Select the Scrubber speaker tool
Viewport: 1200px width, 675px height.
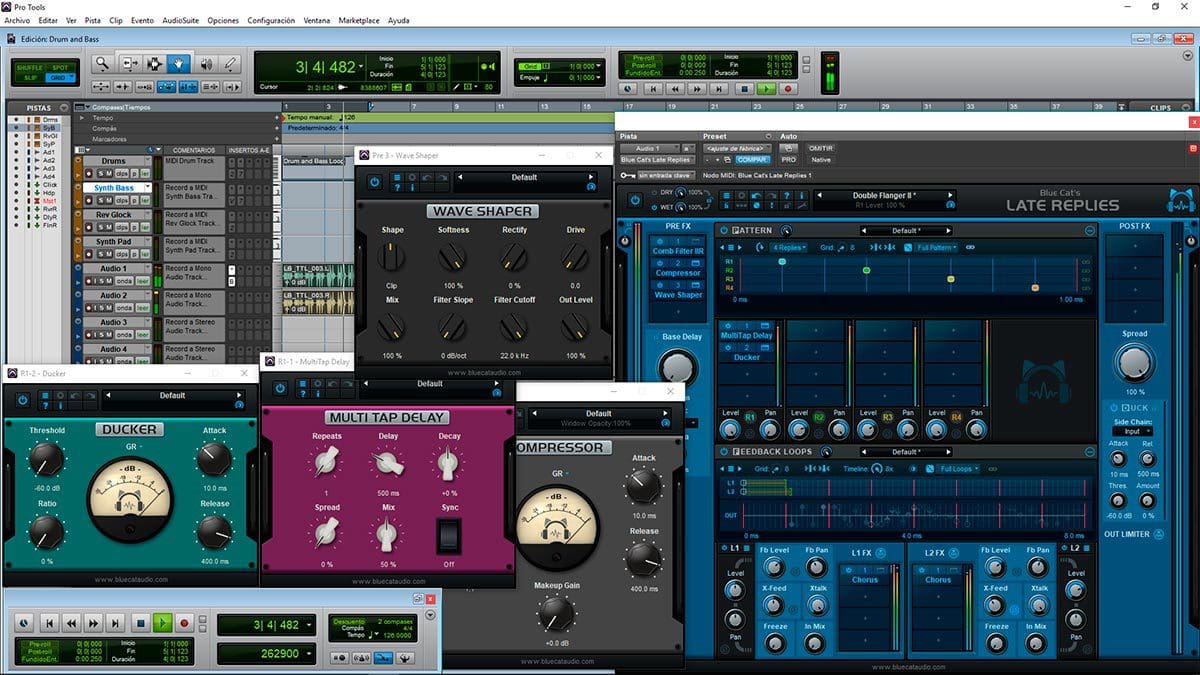206,63
